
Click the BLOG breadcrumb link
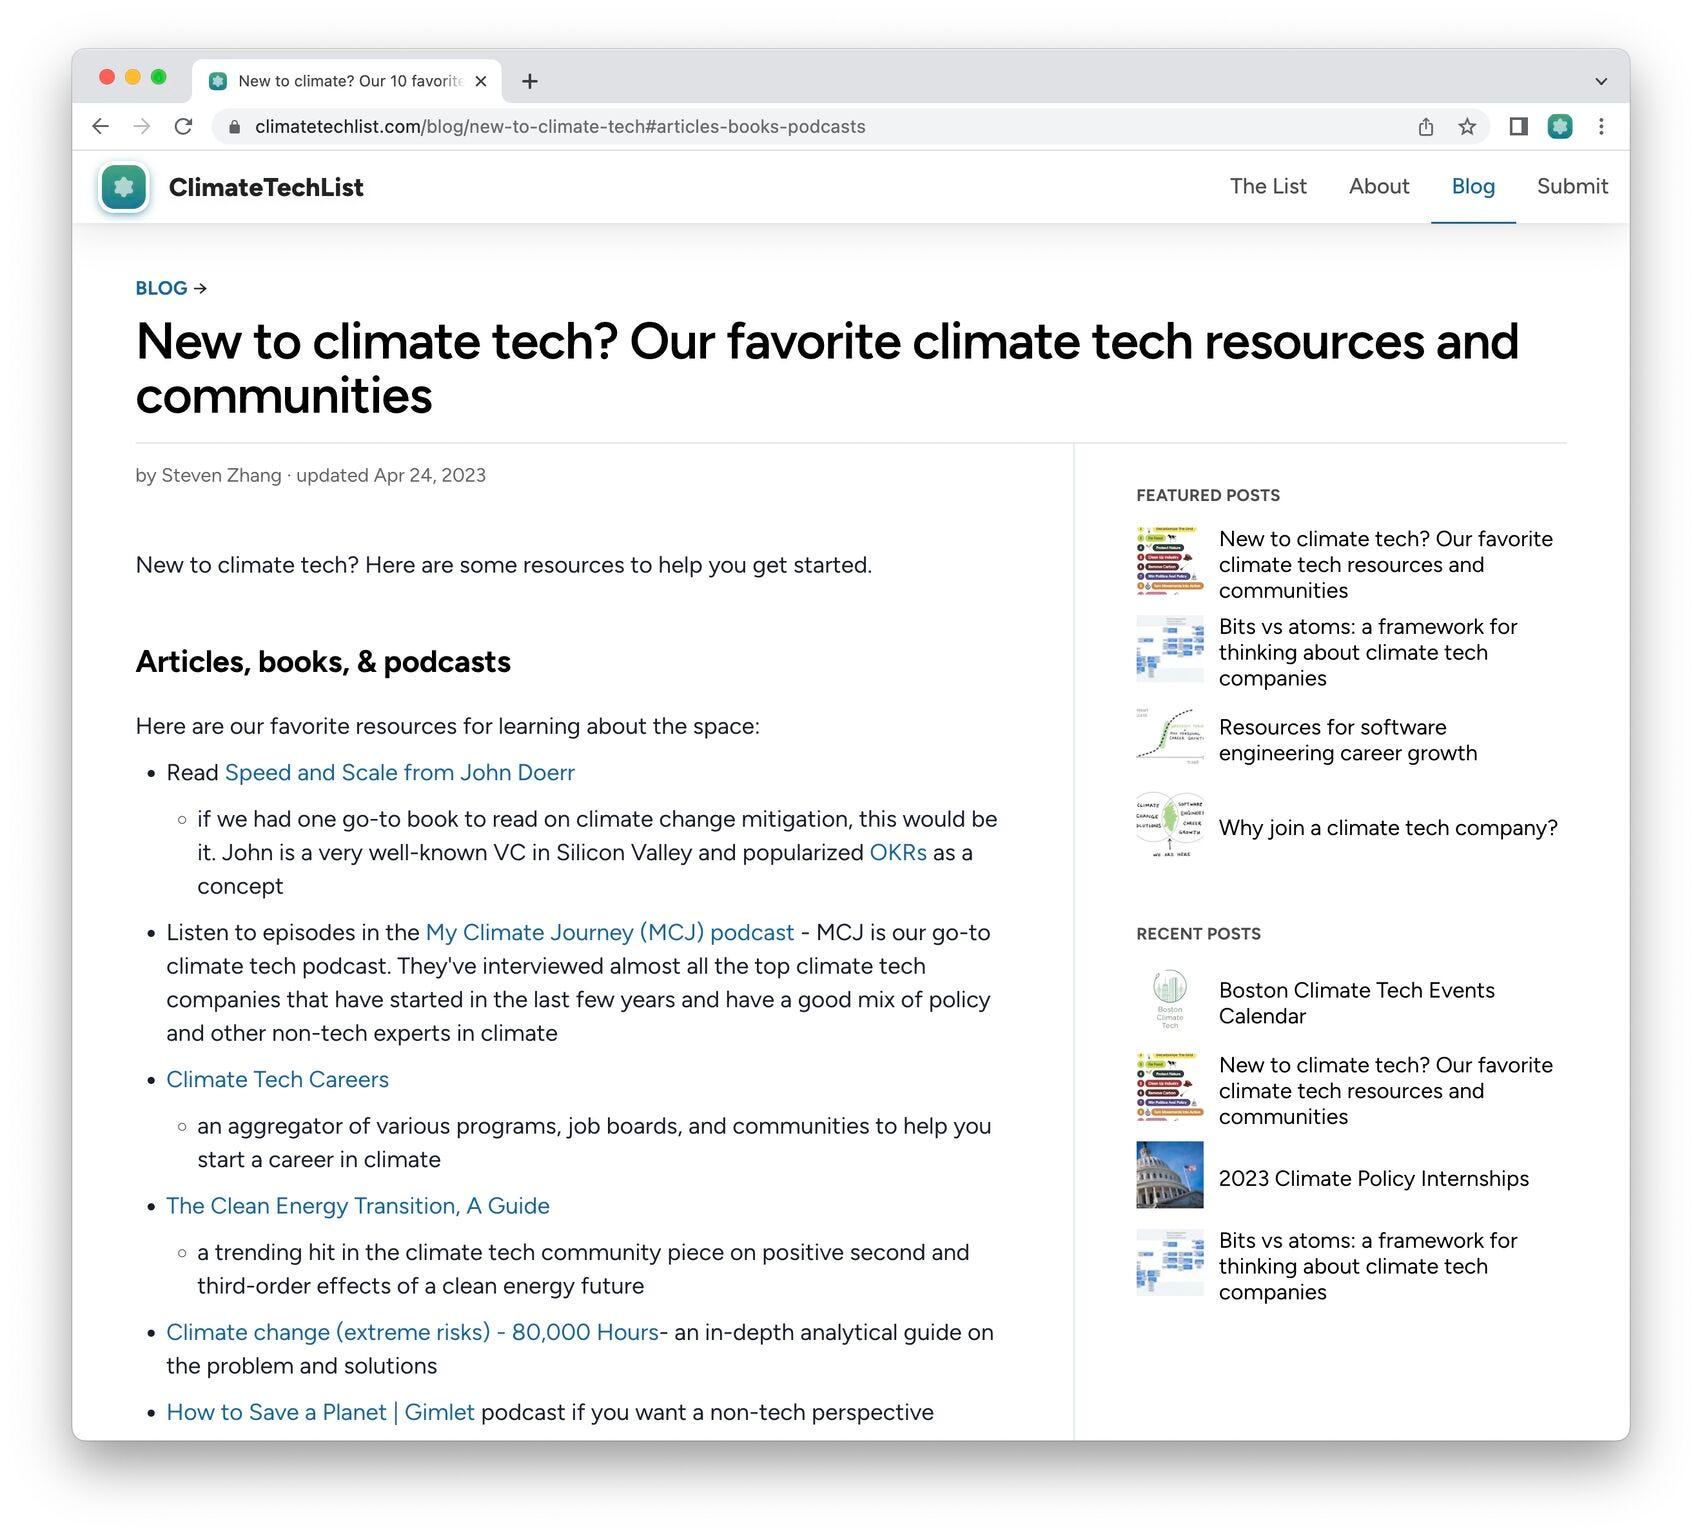coord(162,288)
